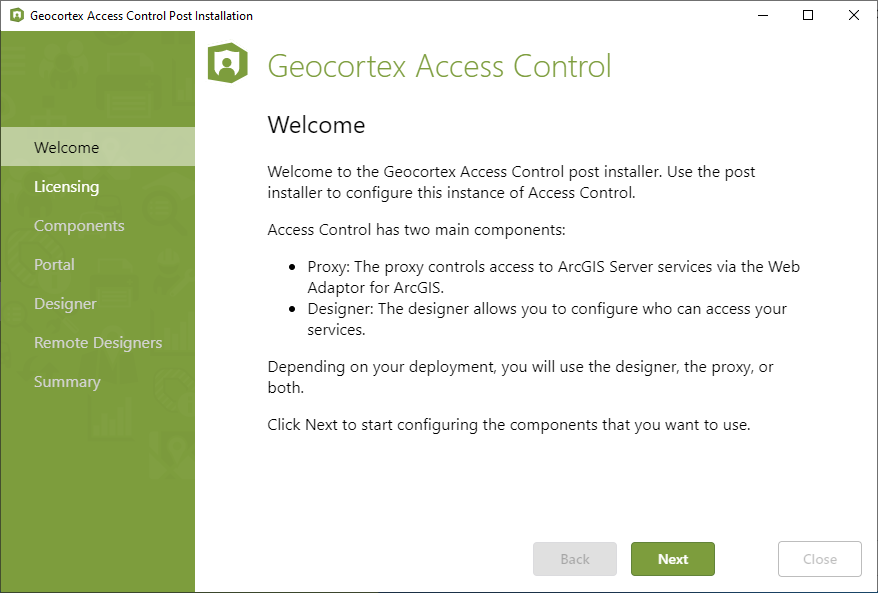Click the Geocortex Access Control shield logo
Viewport: 878px width, 593px height.
[x=227, y=63]
